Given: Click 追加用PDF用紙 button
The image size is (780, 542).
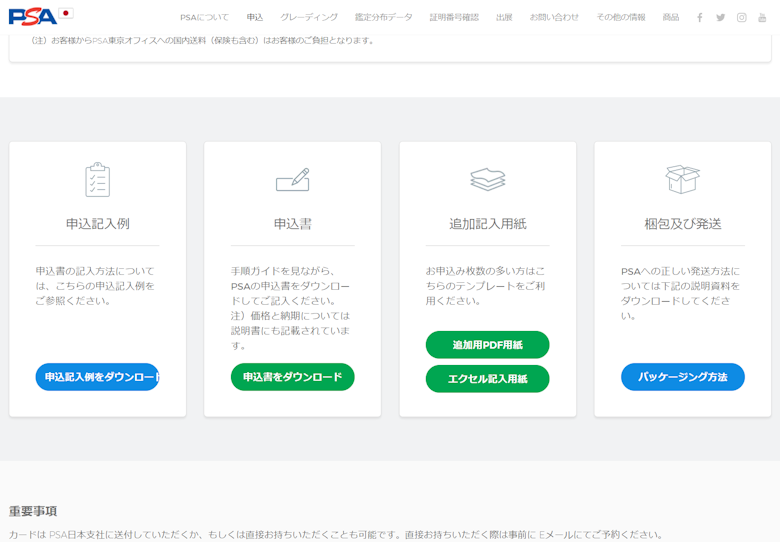Looking at the screenshot, I should pyautogui.click(x=488, y=345).
